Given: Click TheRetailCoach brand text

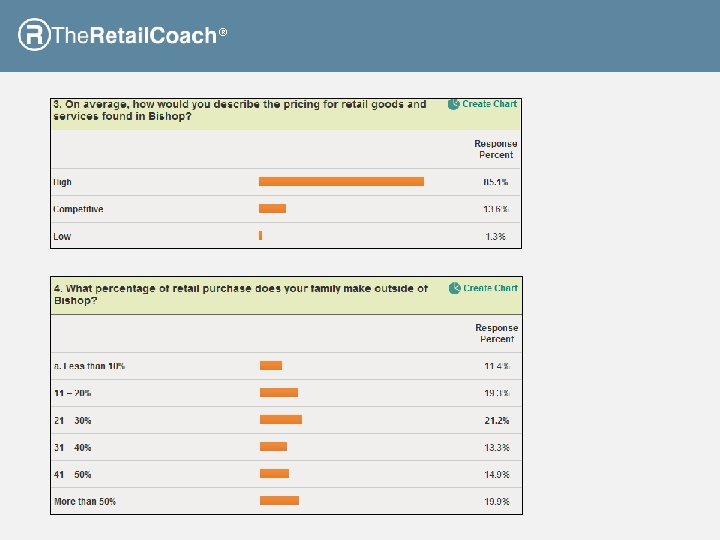Looking at the screenshot, I should [134, 36].
